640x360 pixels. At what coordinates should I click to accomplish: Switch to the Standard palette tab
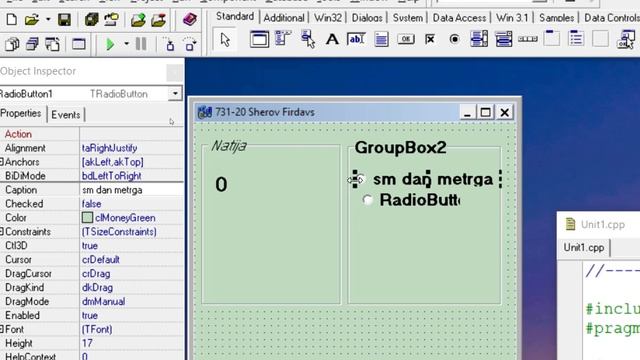click(235, 17)
